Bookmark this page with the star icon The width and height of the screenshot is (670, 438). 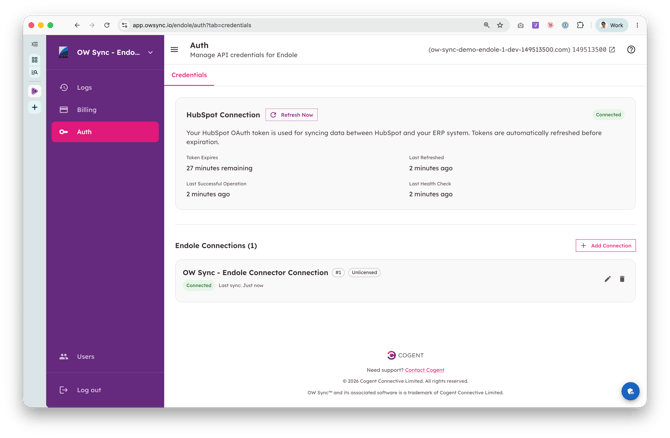[500, 25]
